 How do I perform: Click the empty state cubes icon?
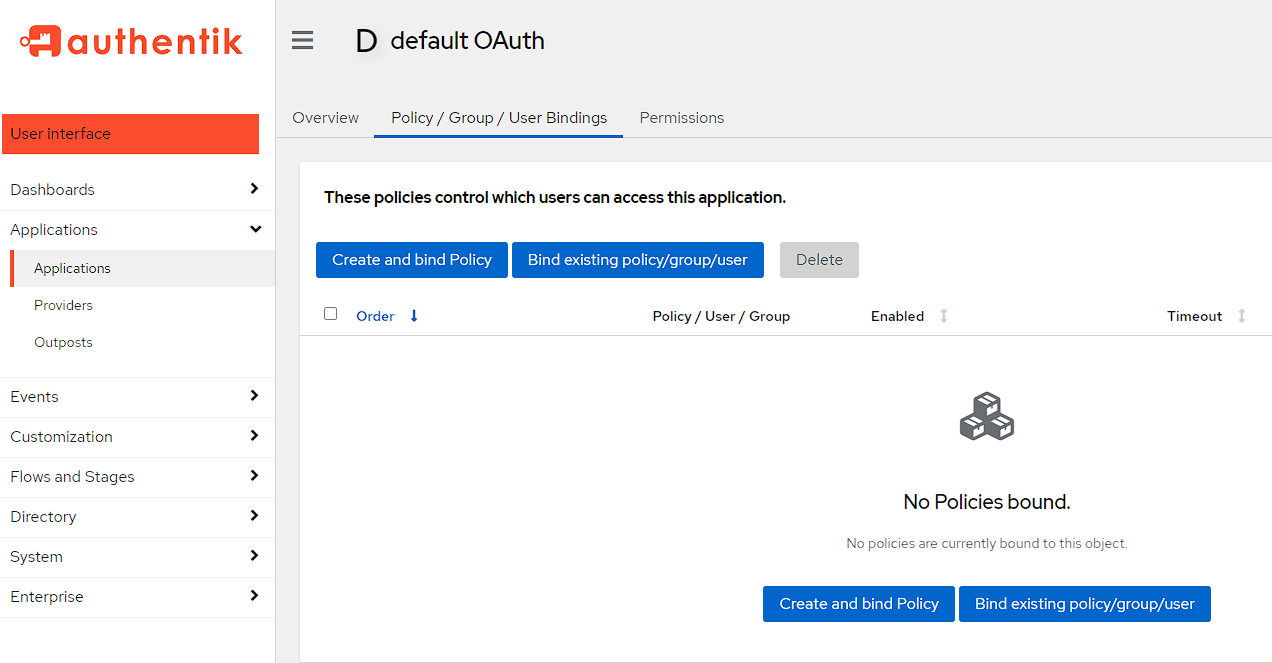pyautogui.click(x=986, y=416)
